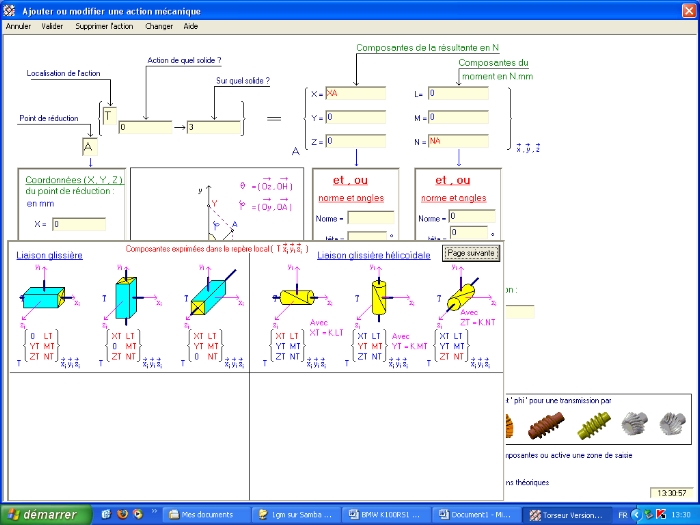
Task: Click the 13:30:57 time display box
Action: coord(672,493)
